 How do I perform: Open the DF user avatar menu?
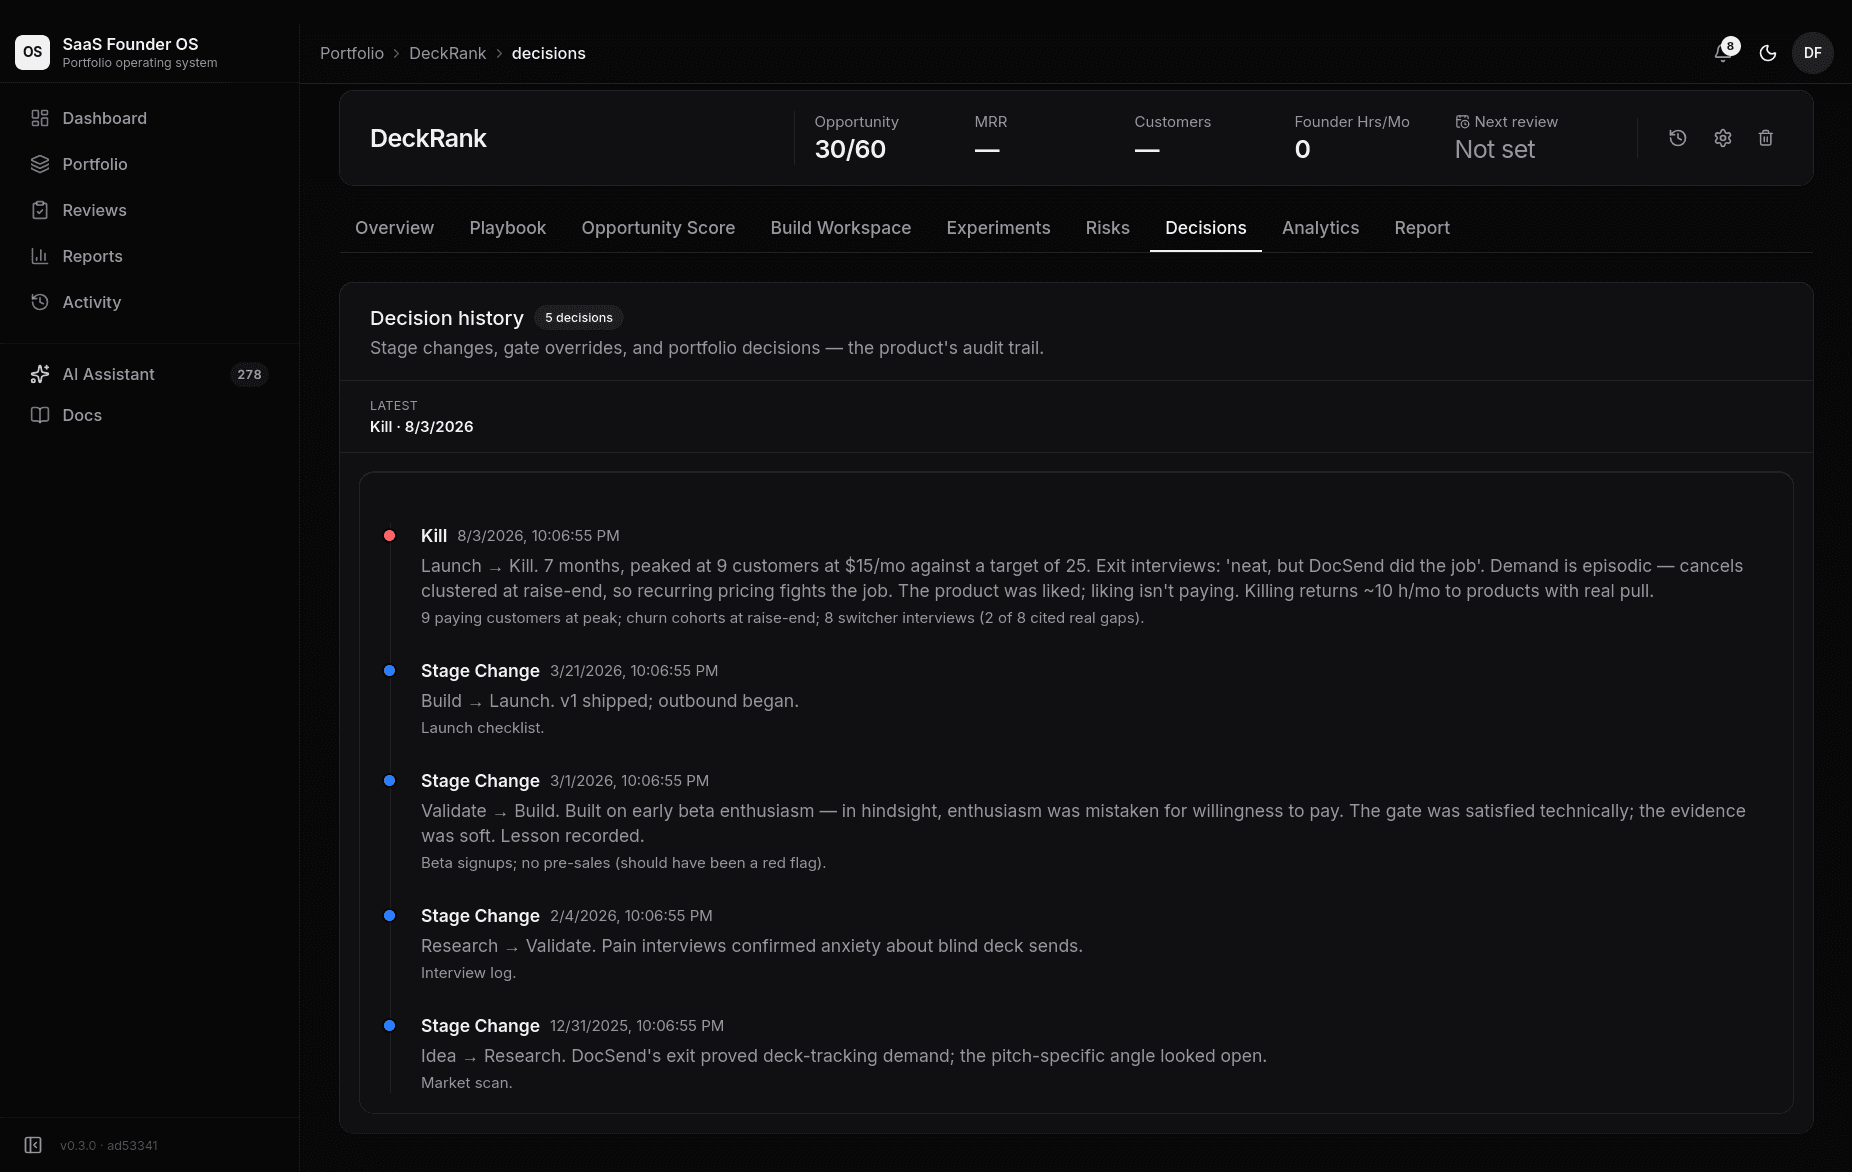[x=1812, y=53]
